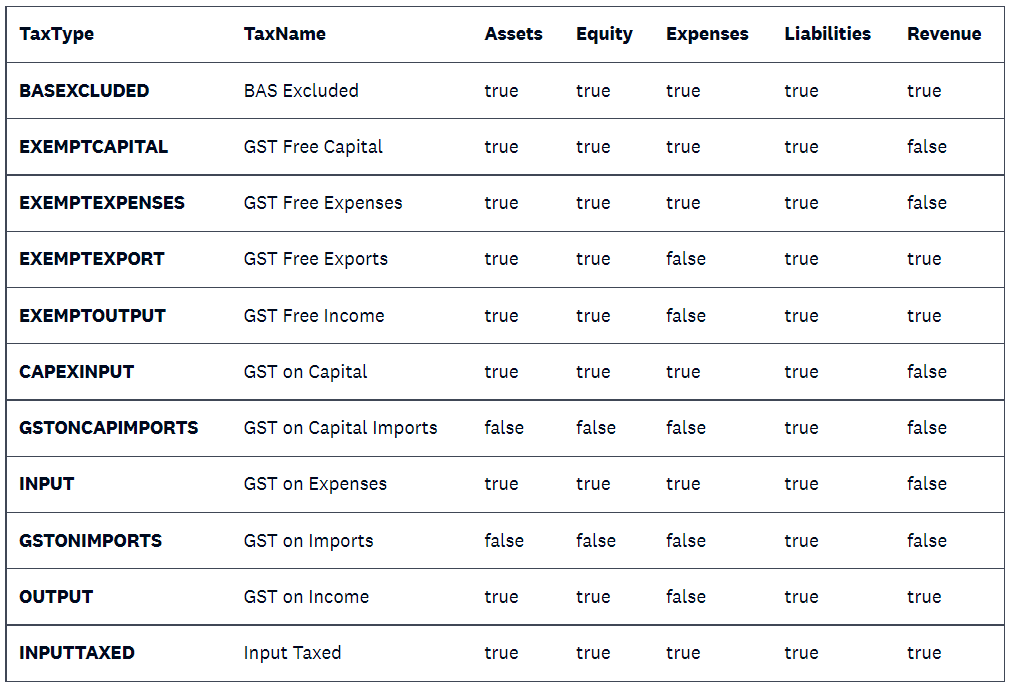Select the Revenue column header
Image resolution: width=1011 pixels, height=689 pixels.
click(x=944, y=34)
